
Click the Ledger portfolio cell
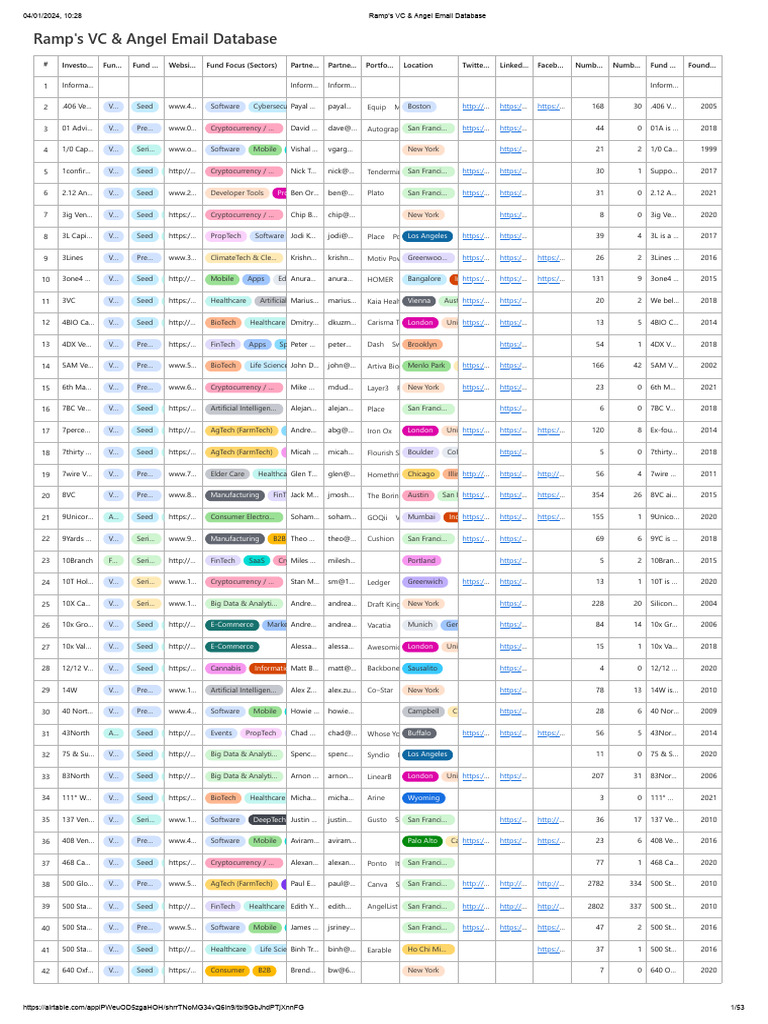381,583
